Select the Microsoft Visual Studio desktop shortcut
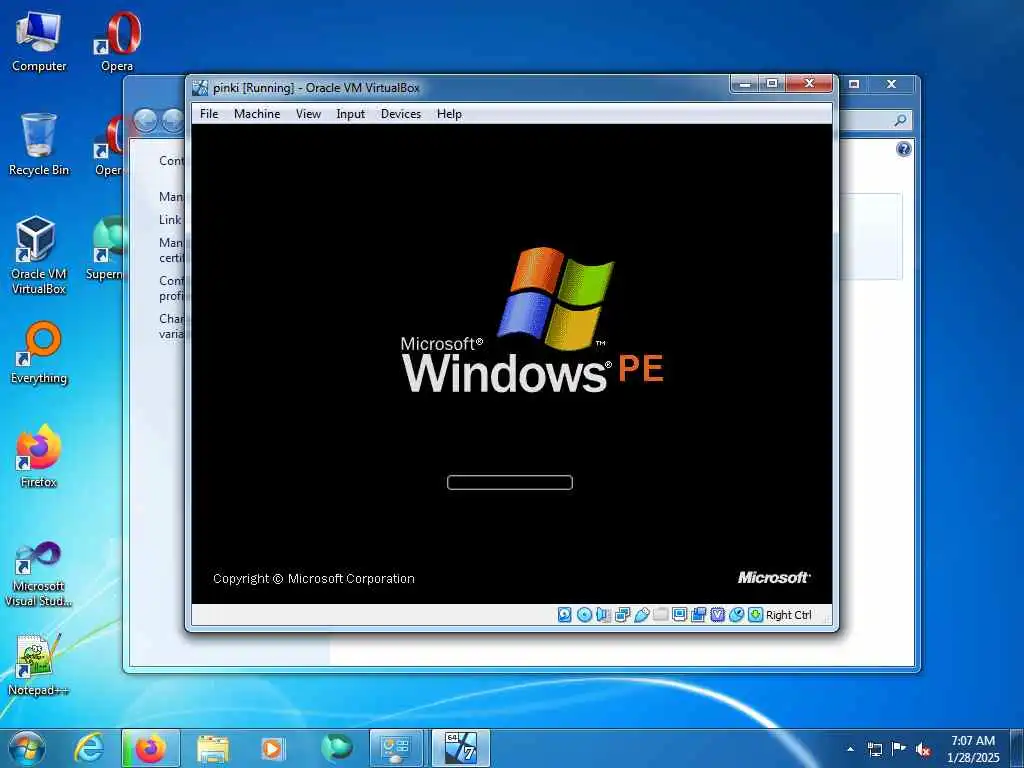This screenshot has width=1024, height=768. (x=39, y=574)
